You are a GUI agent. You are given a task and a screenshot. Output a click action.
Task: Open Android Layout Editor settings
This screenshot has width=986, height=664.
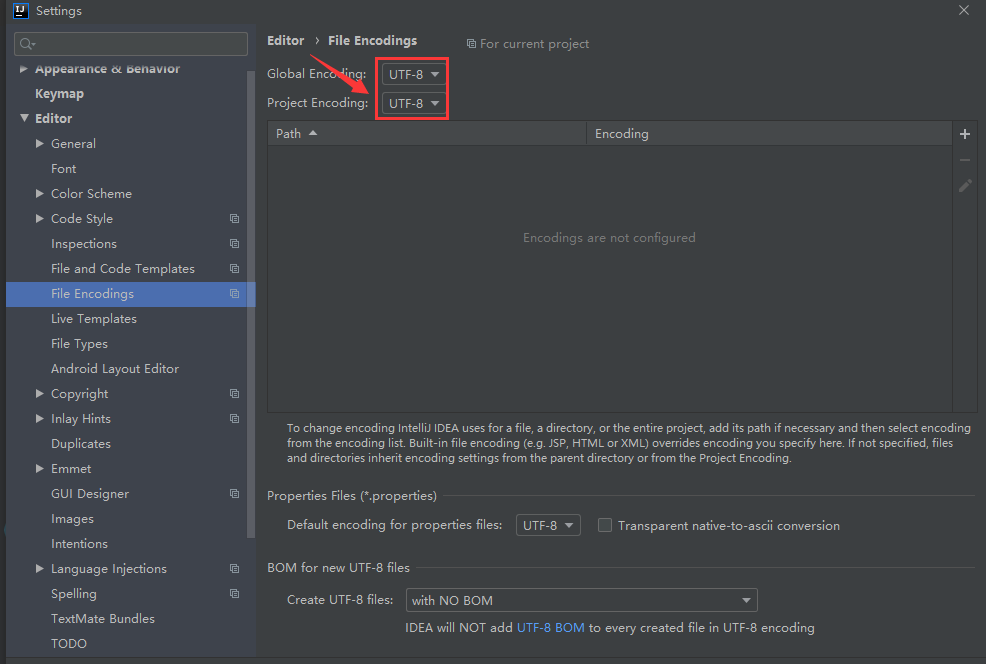[x=115, y=368]
